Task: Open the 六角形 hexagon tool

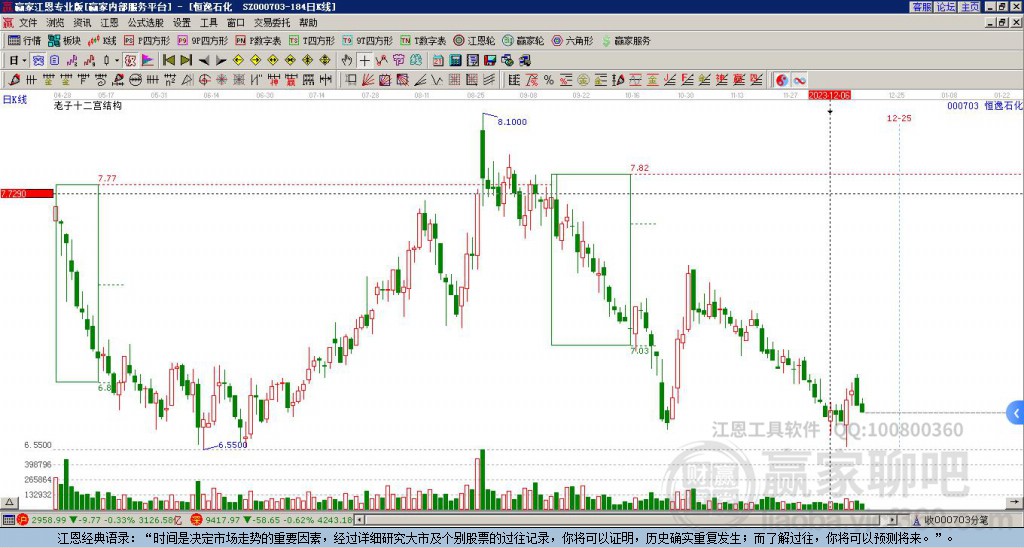Action: click(x=573, y=40)
